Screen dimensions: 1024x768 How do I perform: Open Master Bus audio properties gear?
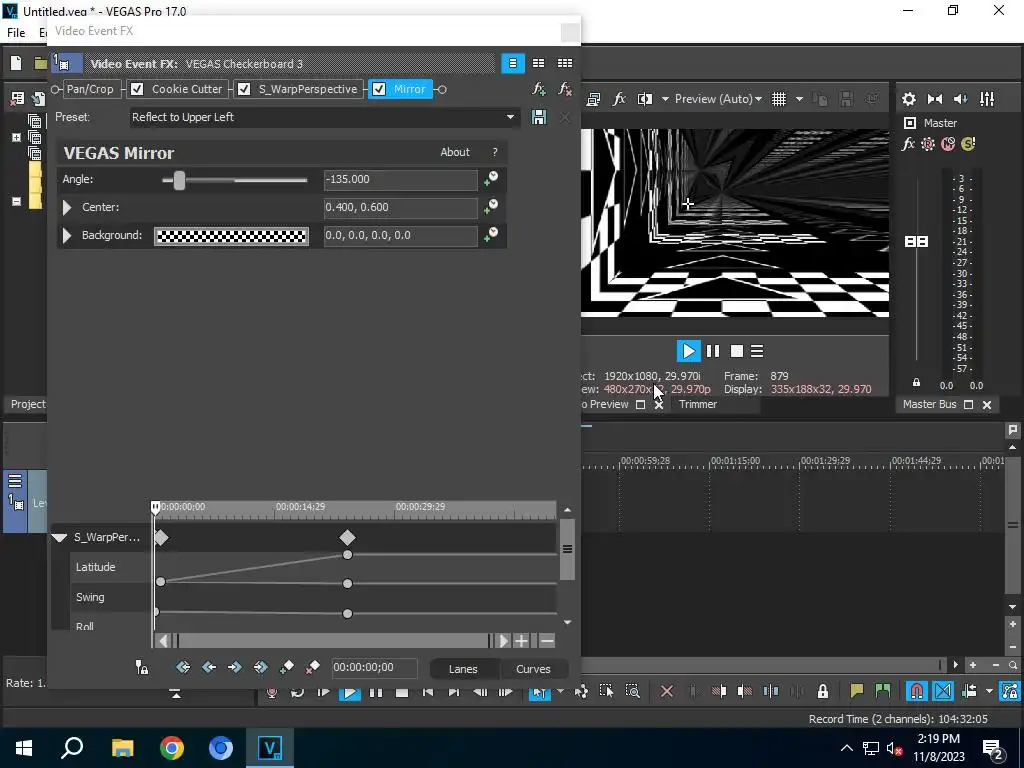click(x=908, y=99)
